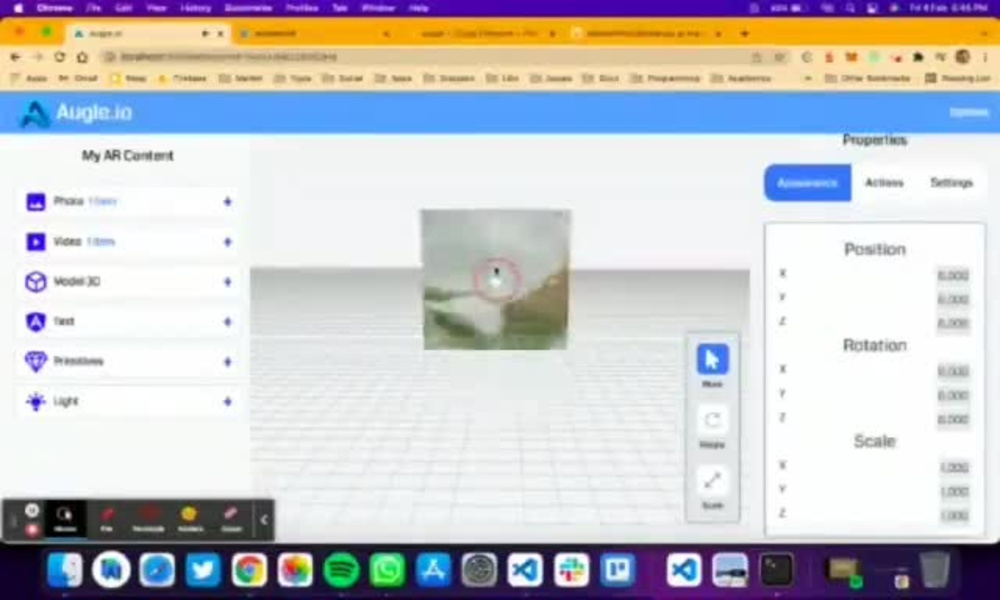Viewport: 1000px width, 600px height.
Task: Click the Spotlight search icon in menu bar
Action: click(850, 8)
